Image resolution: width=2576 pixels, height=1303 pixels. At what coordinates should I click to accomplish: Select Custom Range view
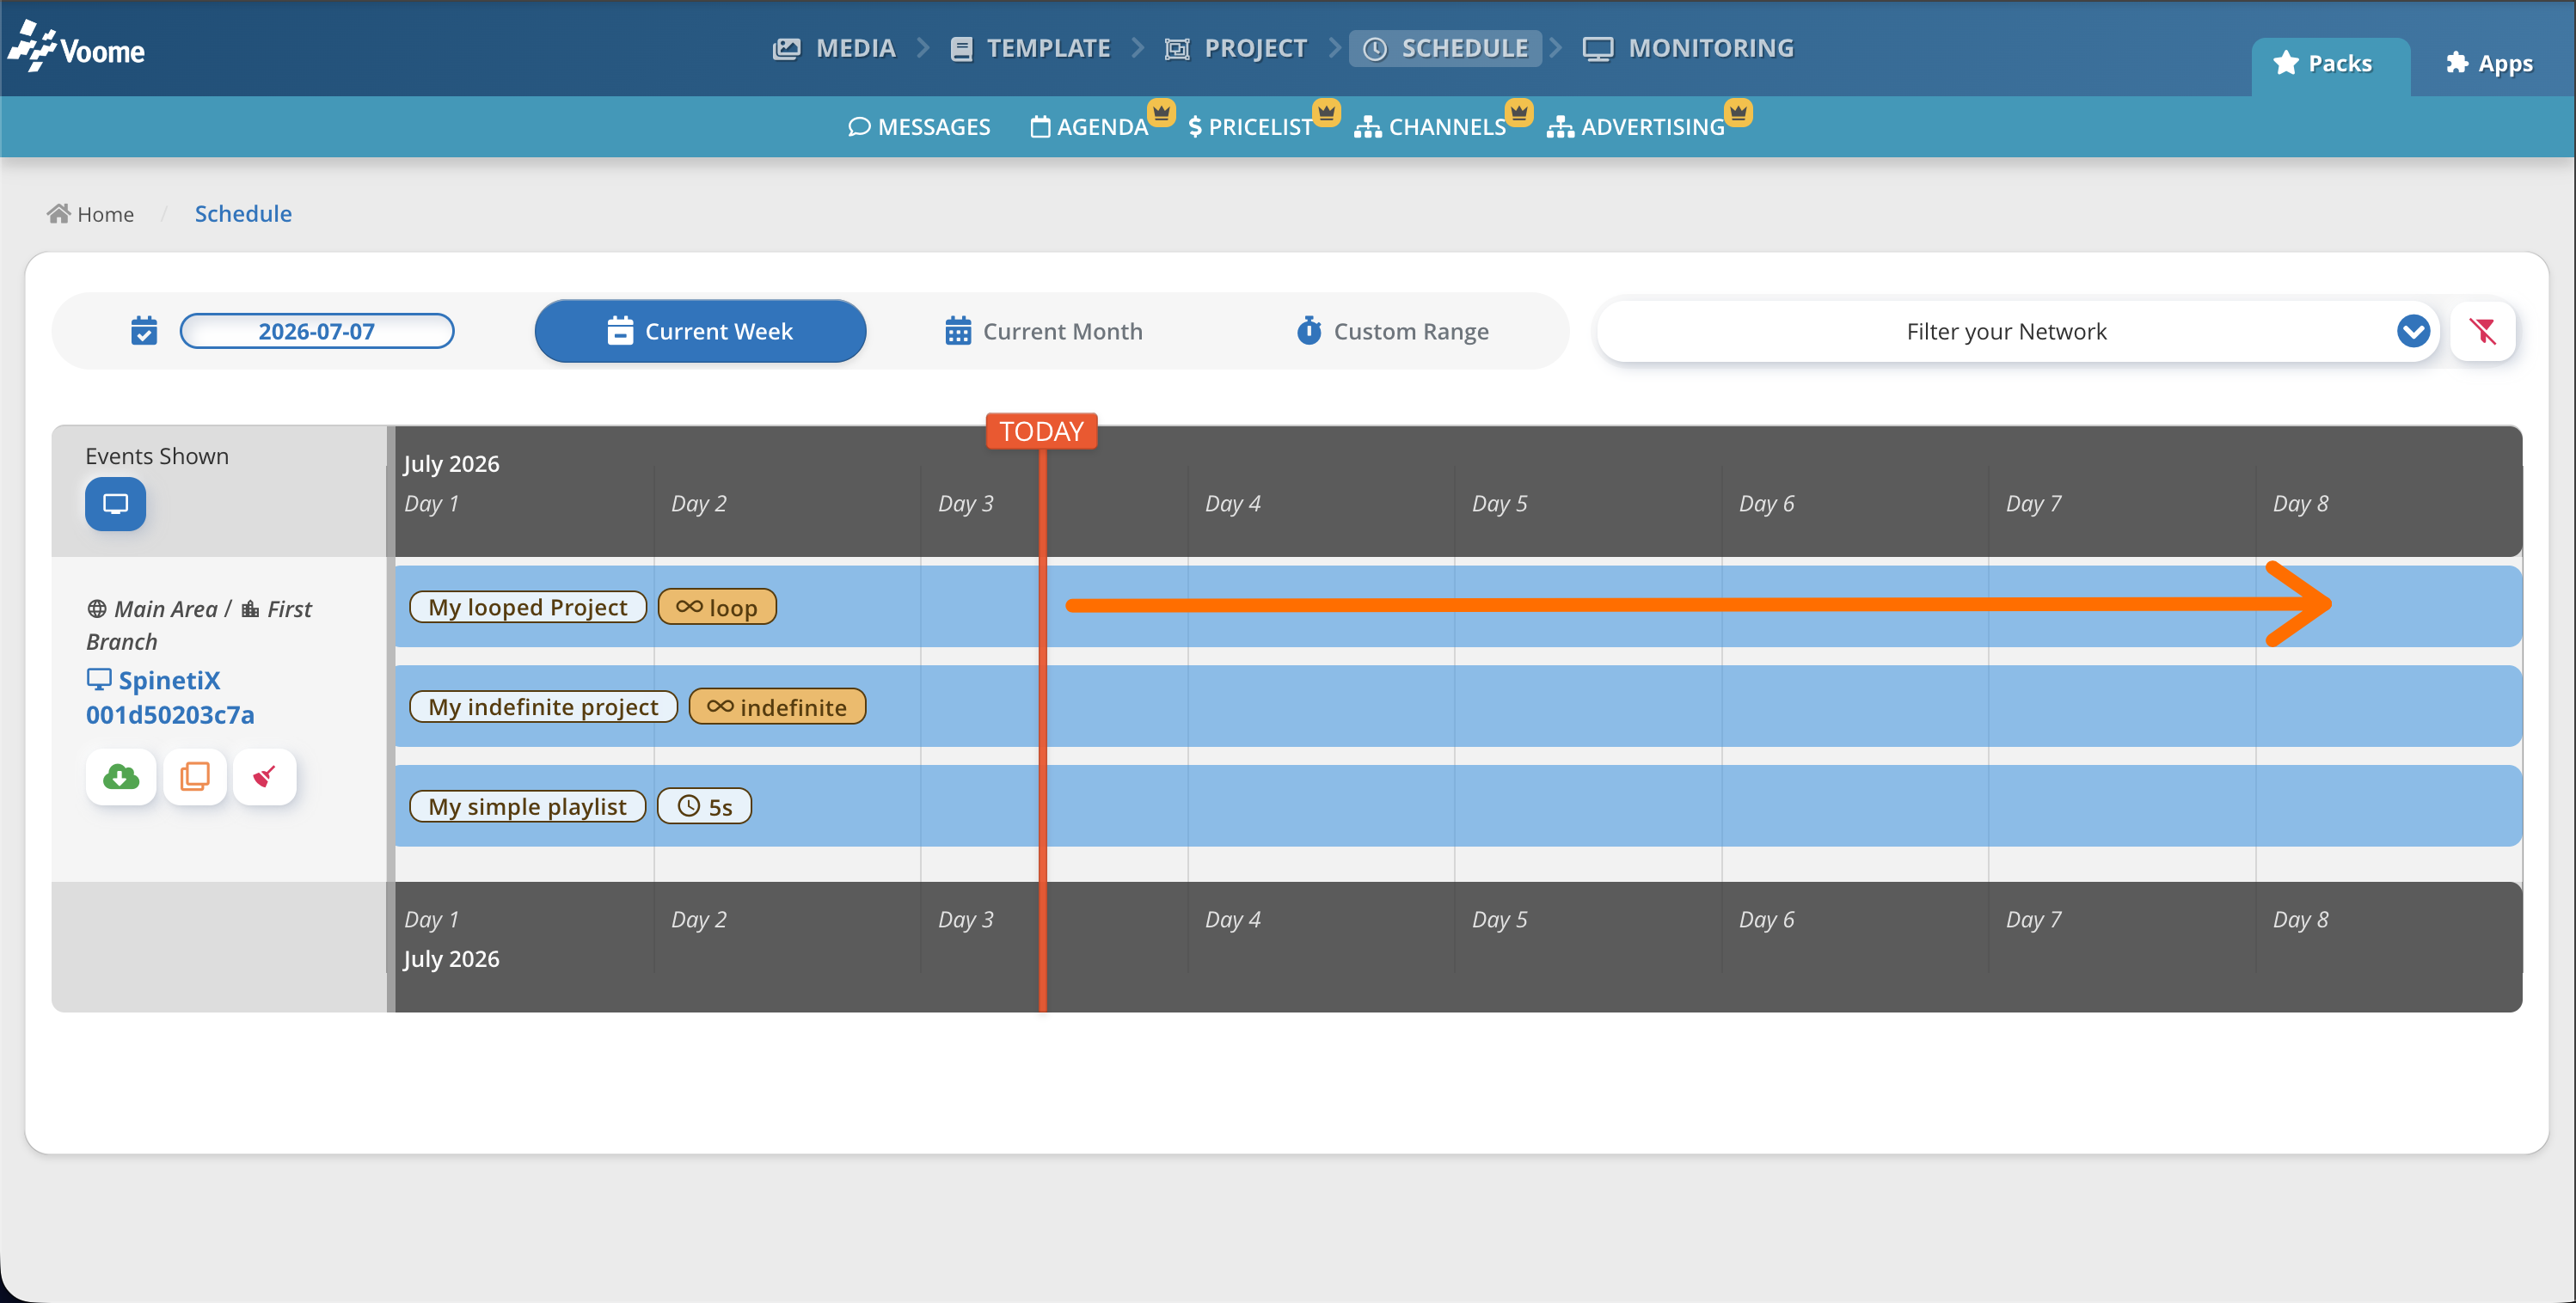[1393, 331]
